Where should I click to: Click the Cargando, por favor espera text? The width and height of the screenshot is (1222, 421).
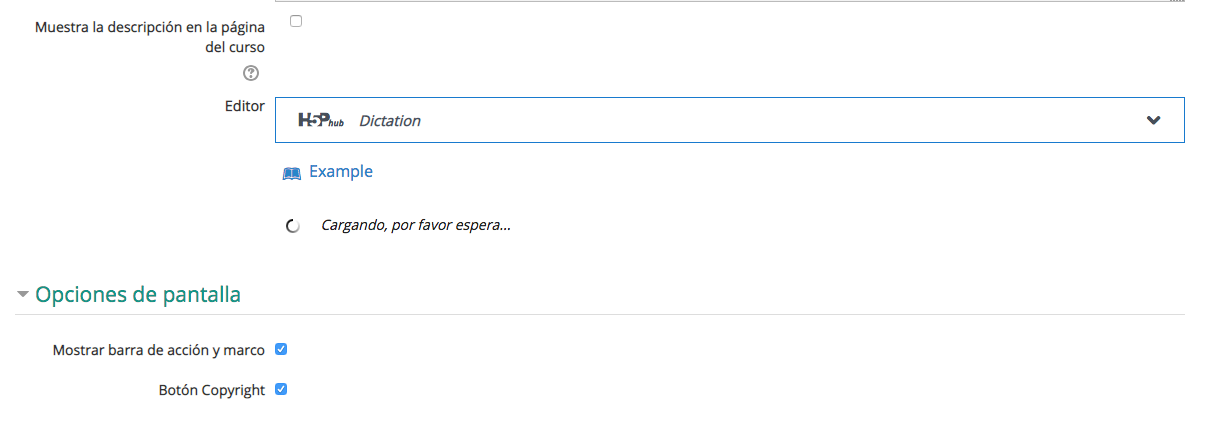416,225
